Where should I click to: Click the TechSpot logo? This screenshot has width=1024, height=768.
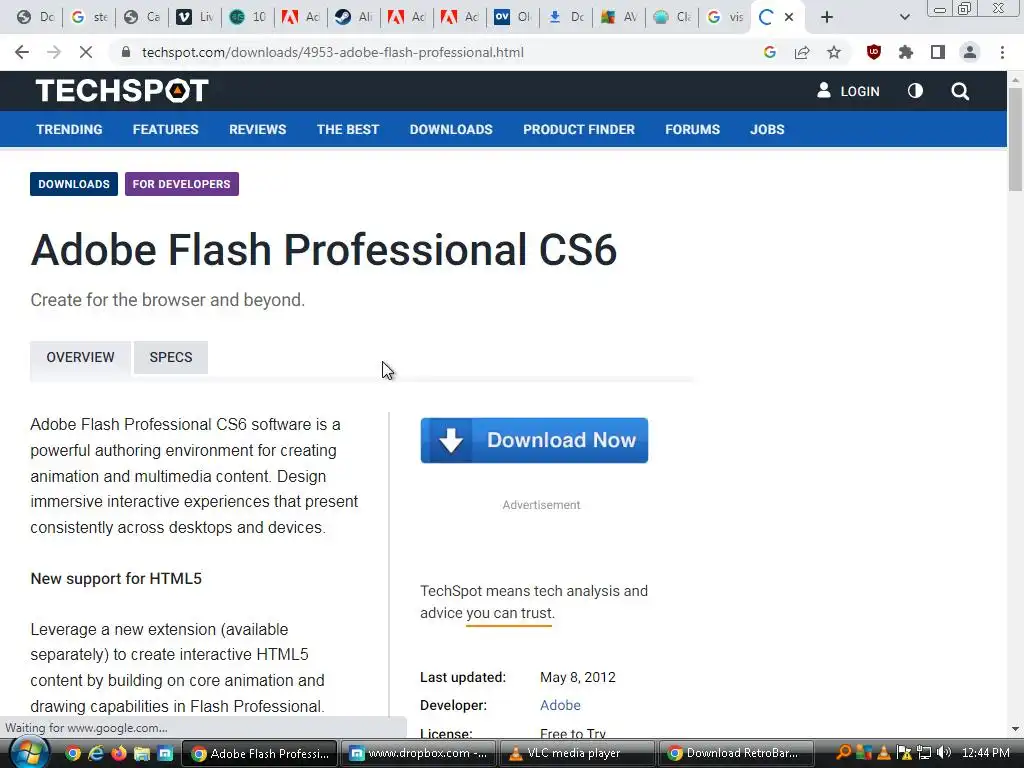pyautogui.click(x=122, y=91)
